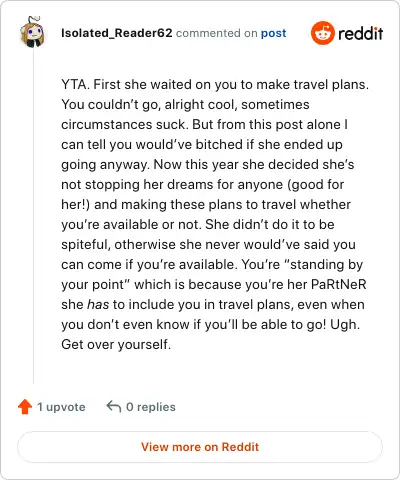400x480 pixels.
Task: Open the Isolated_Reader62 username profile
Action: [117, 33]
